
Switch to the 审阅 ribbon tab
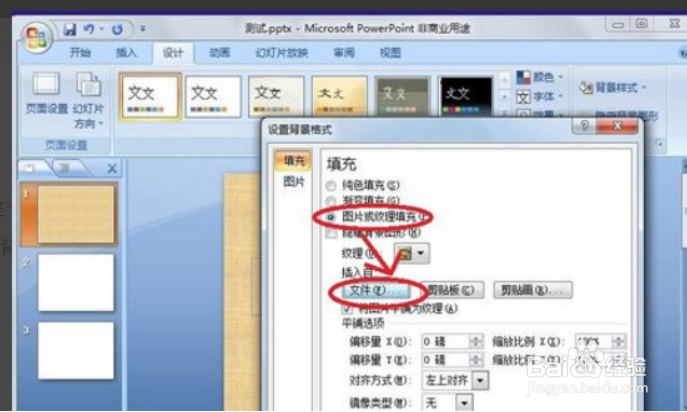click(344, 53)
